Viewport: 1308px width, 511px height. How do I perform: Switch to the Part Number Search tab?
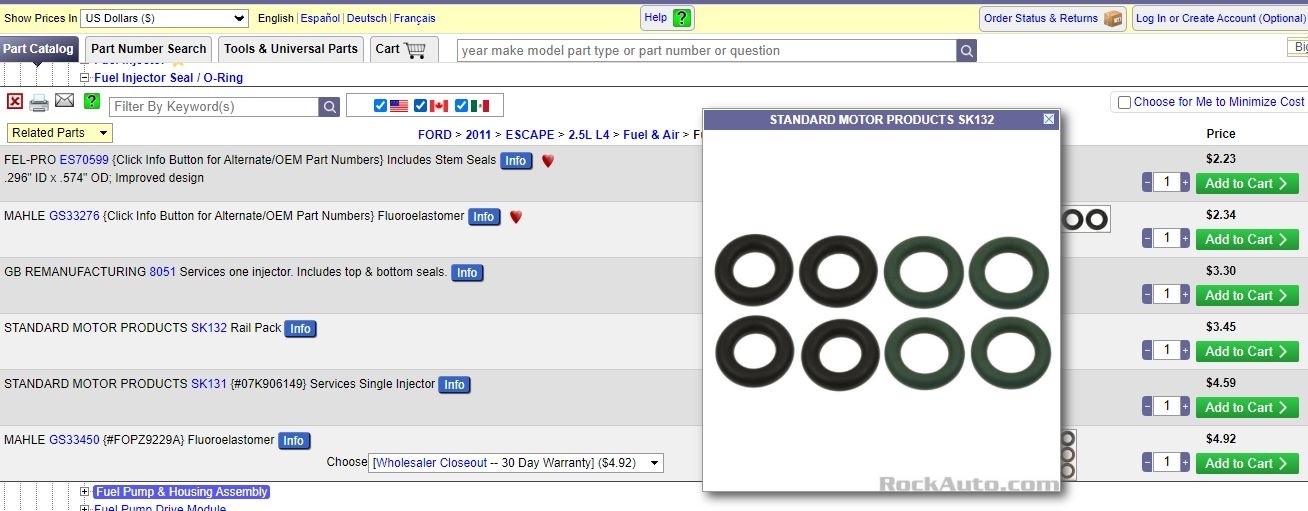(148, 49)
